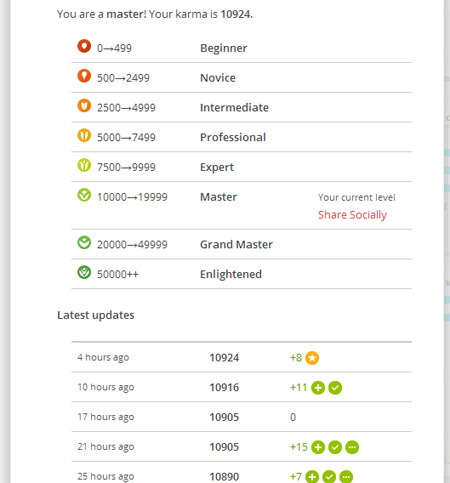450x483 pixels.
Task: Click the 10924 karma total in updates
Action: [x=224, y=358]
